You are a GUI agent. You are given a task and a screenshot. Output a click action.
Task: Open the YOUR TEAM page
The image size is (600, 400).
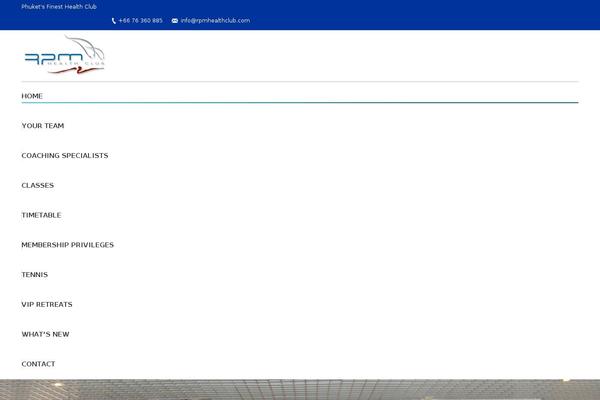click(x=43, y=126)
